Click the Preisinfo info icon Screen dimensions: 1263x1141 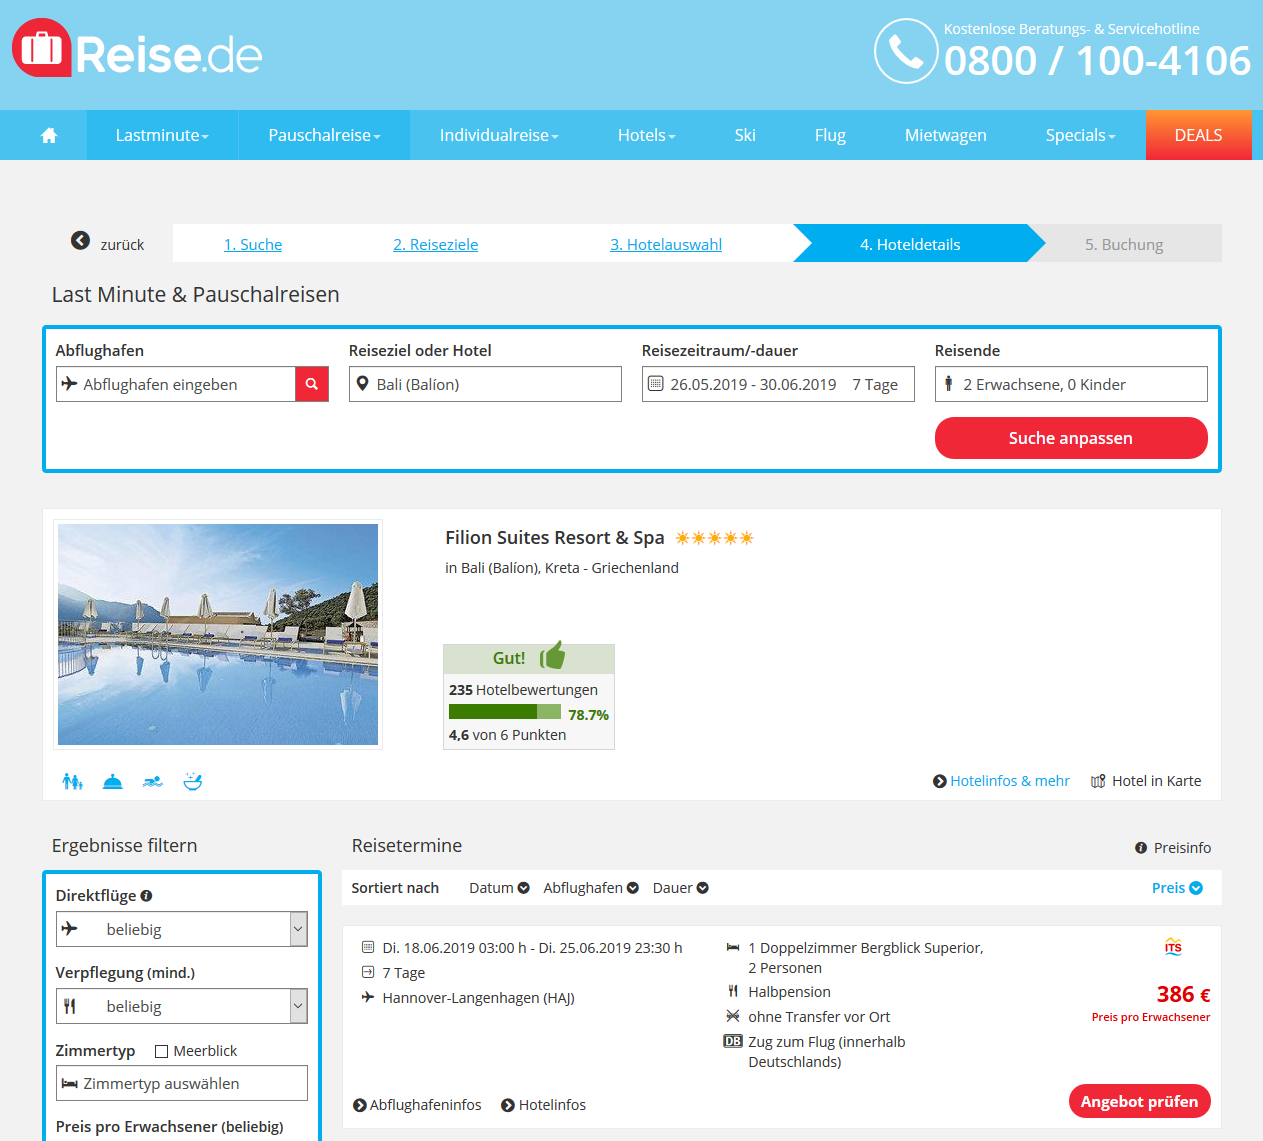[1141, 848]
